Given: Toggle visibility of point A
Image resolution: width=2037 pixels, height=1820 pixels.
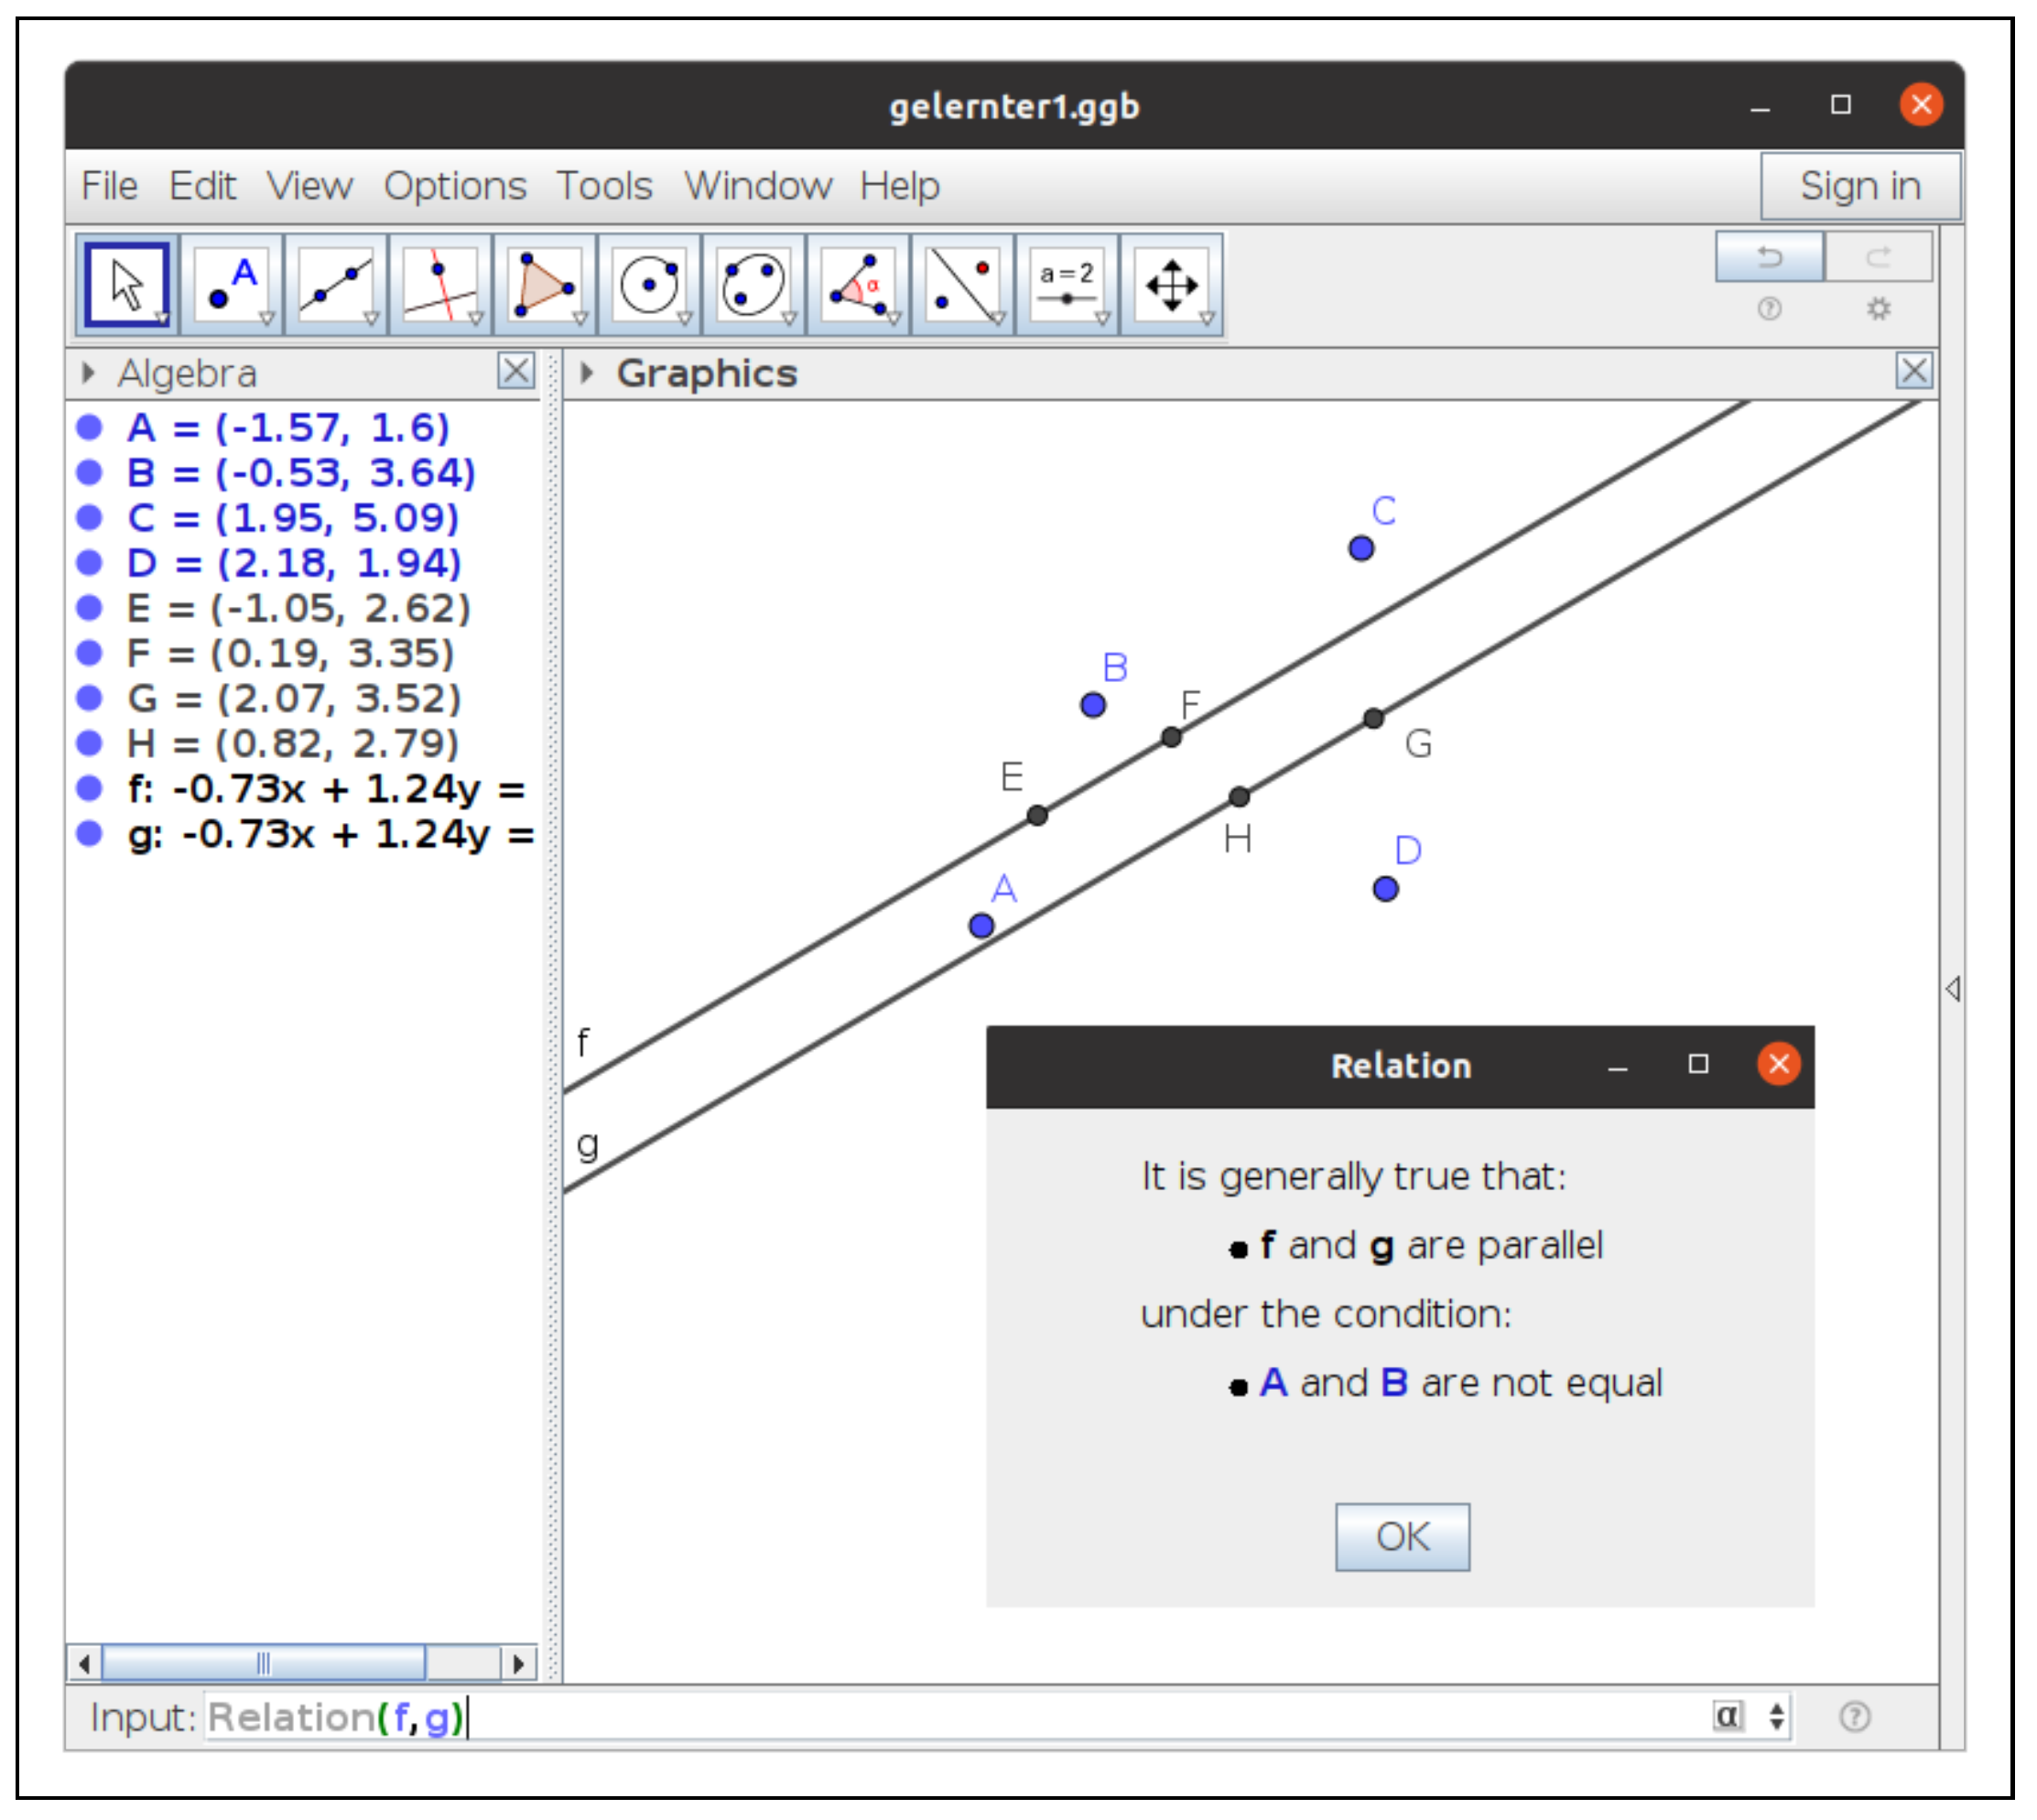Looking at the screenshot, I should coord(90,428).
